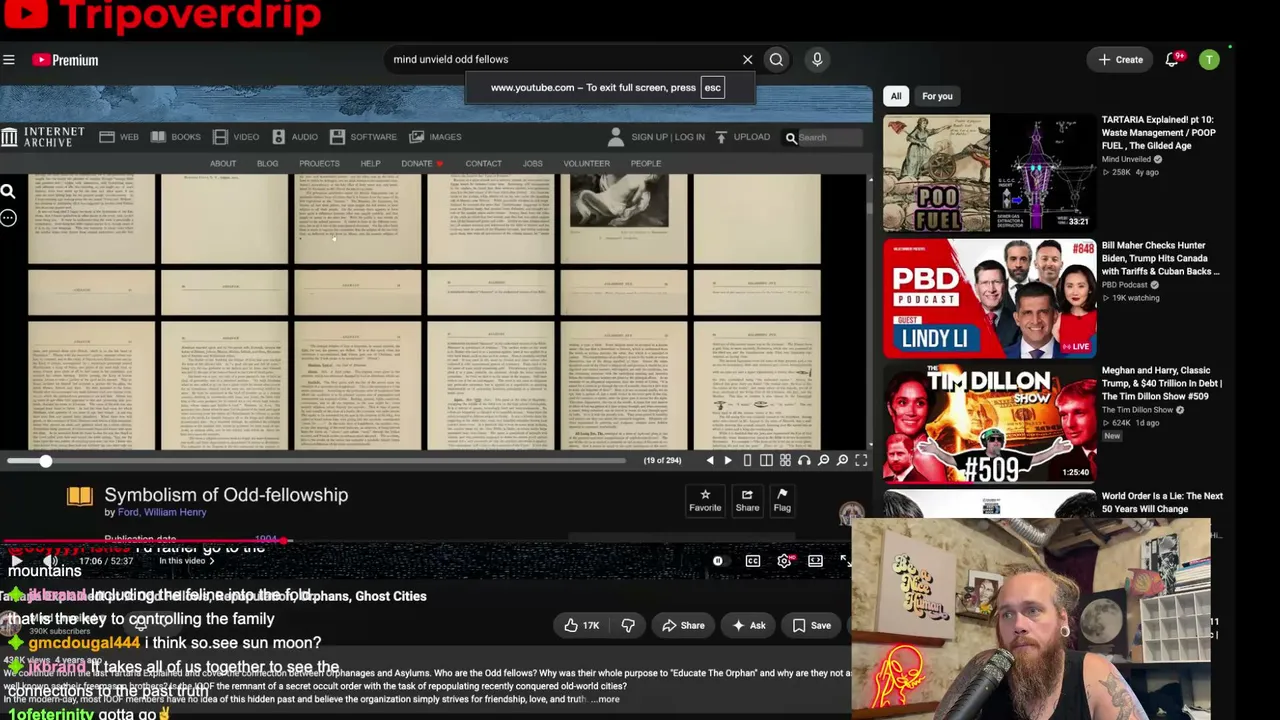Flip to next book page arrow
The image size is (1280, 720).
click(x=728, y=460)
